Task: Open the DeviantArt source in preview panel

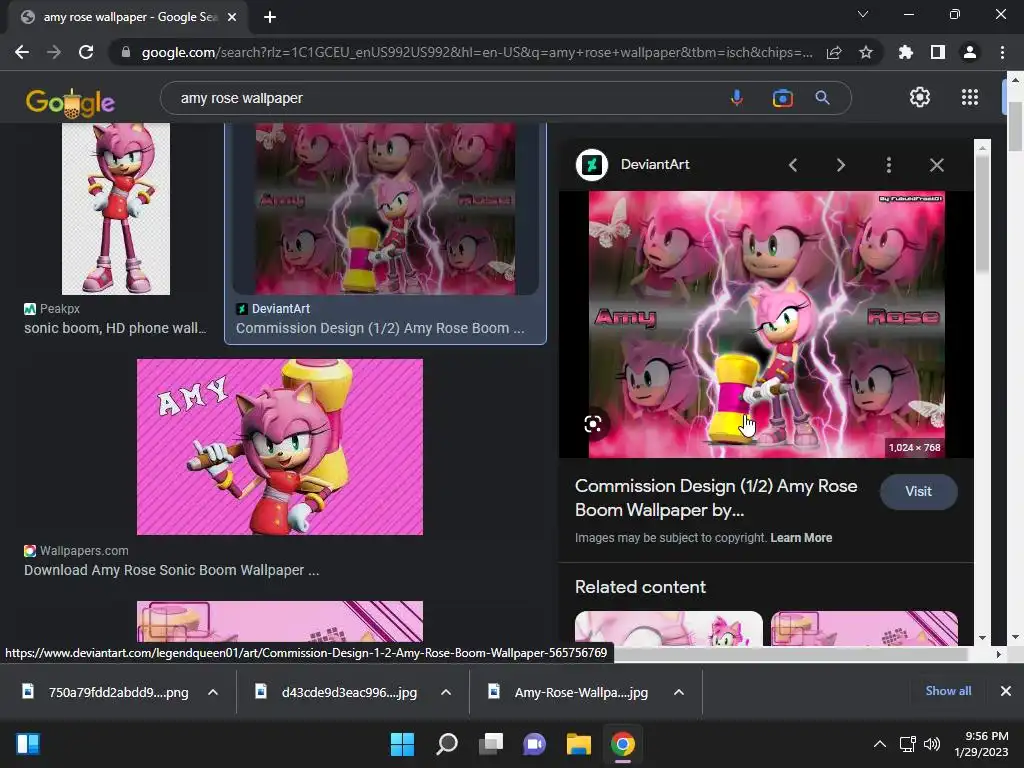Action: pyautogui.click(x=633, y=165)
